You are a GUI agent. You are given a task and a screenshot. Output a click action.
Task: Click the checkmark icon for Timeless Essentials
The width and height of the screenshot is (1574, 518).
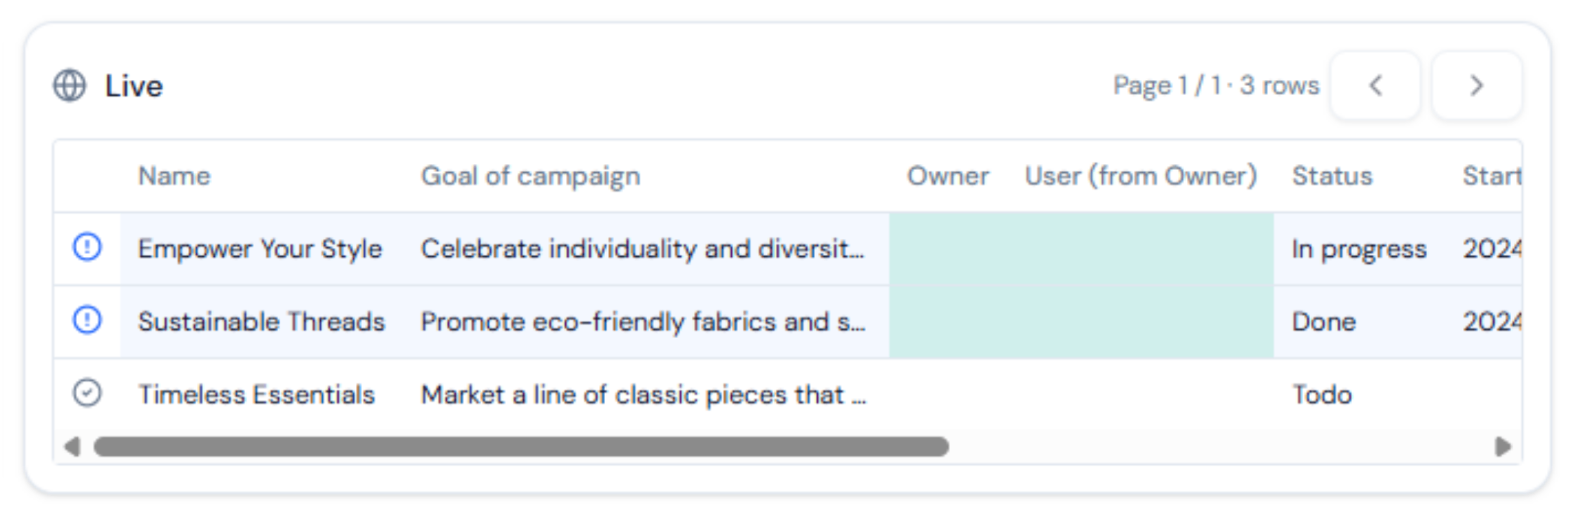click(x=87, y=393)
